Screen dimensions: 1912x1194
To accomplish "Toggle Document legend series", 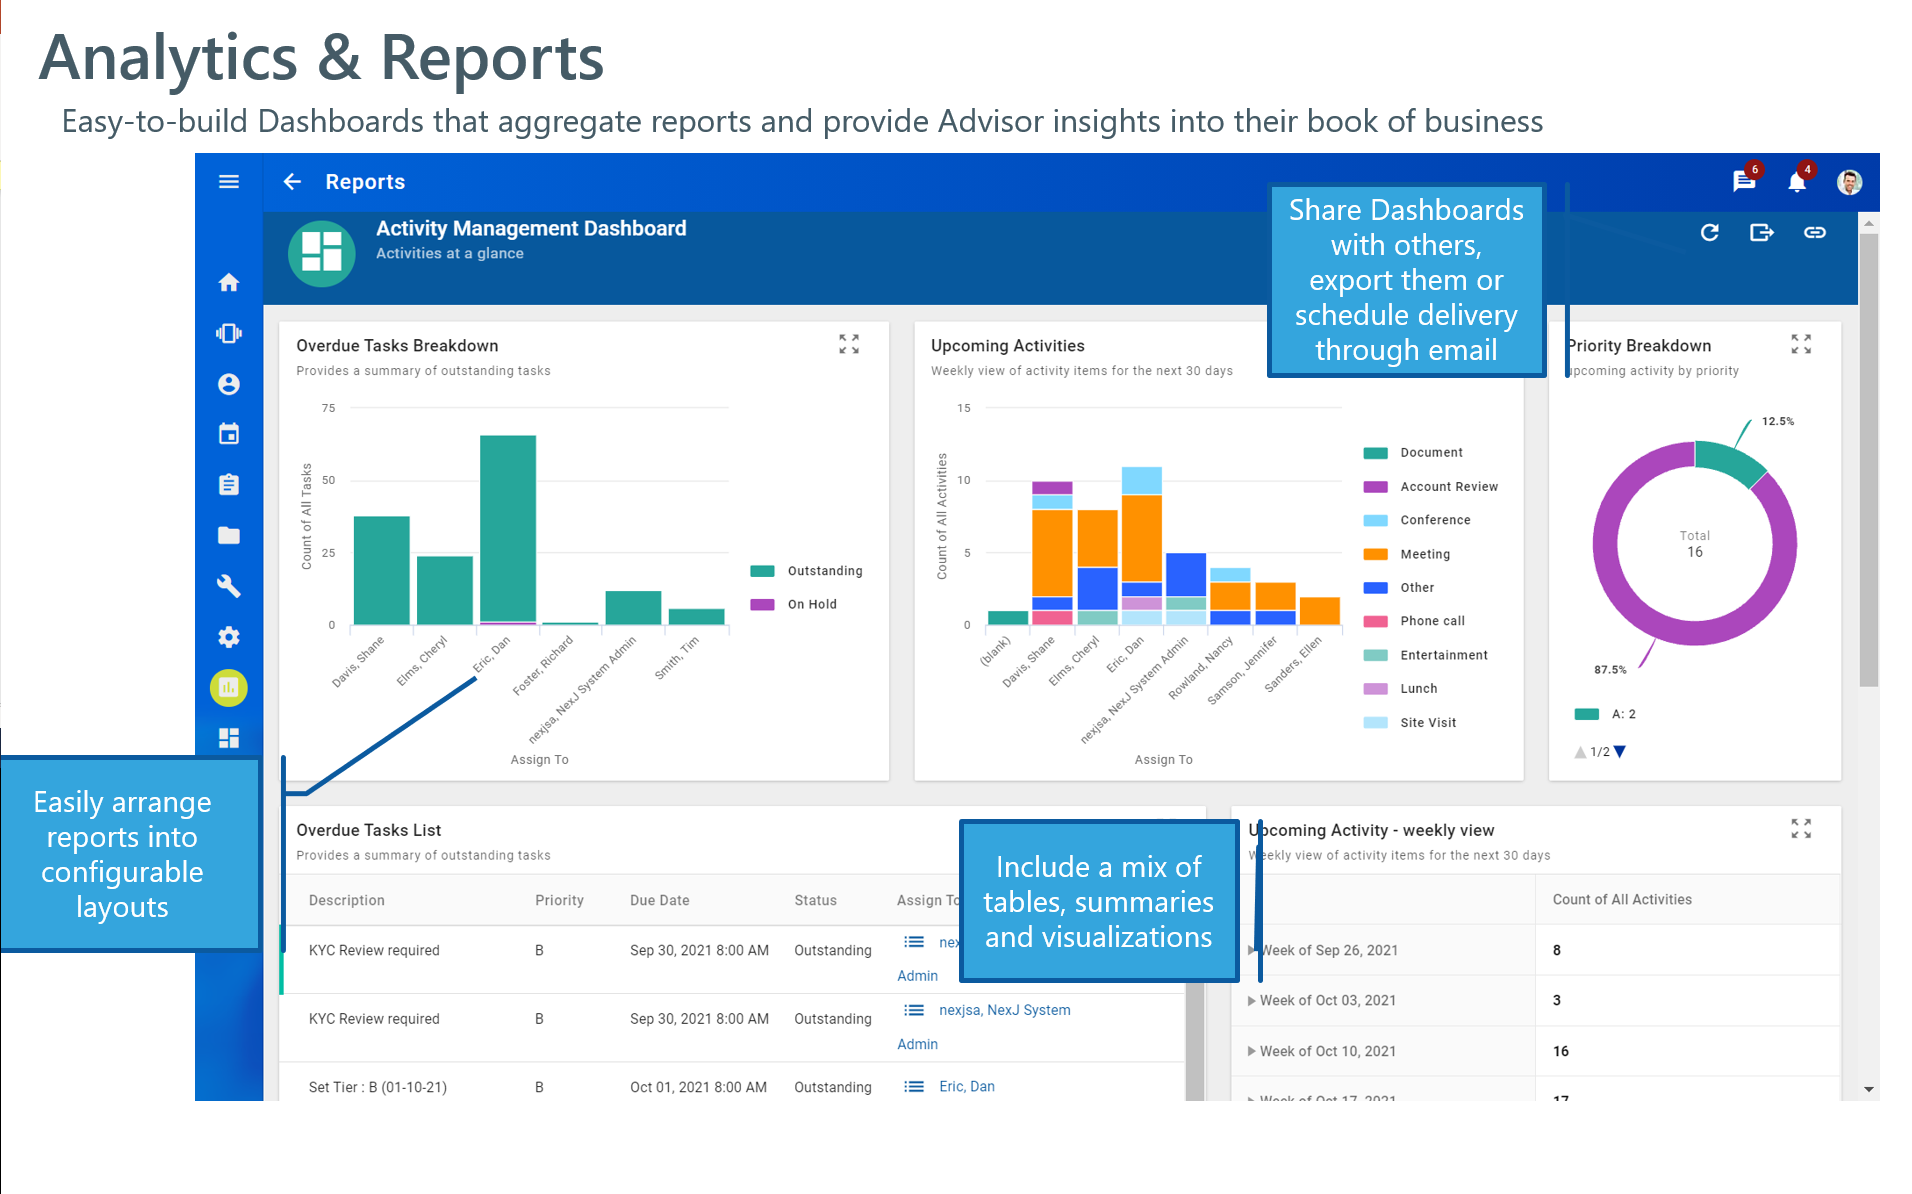I will click(x=1413, y=453).
